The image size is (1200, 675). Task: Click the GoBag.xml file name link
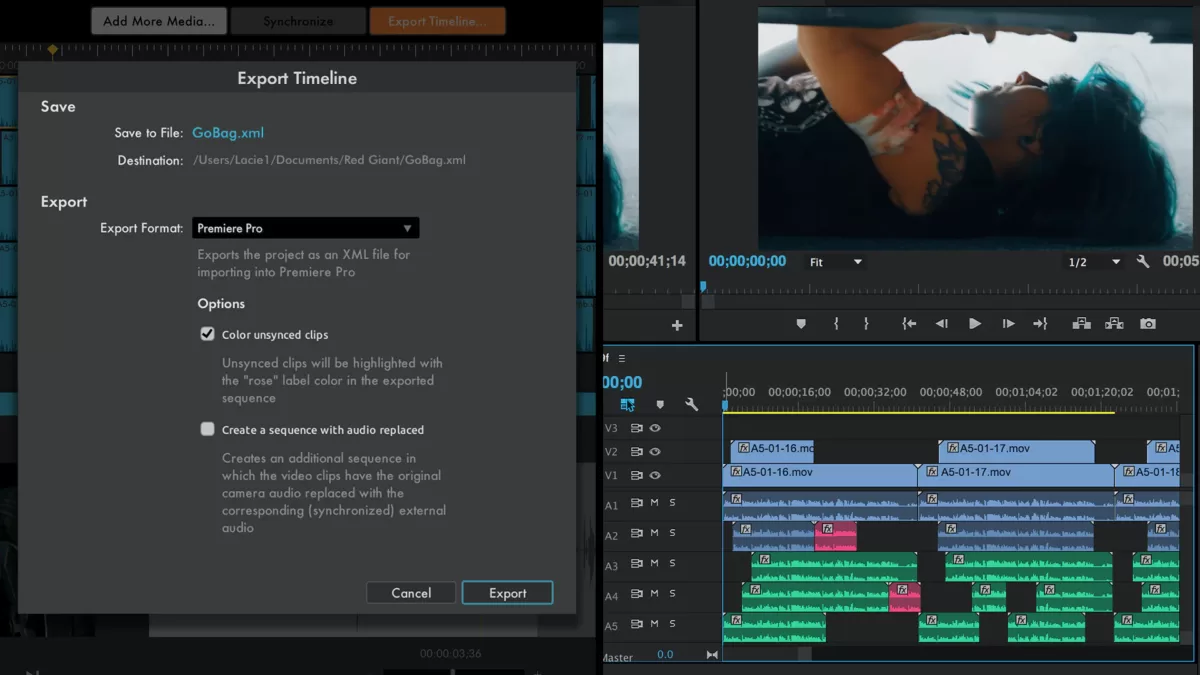(x=228, y=133)
